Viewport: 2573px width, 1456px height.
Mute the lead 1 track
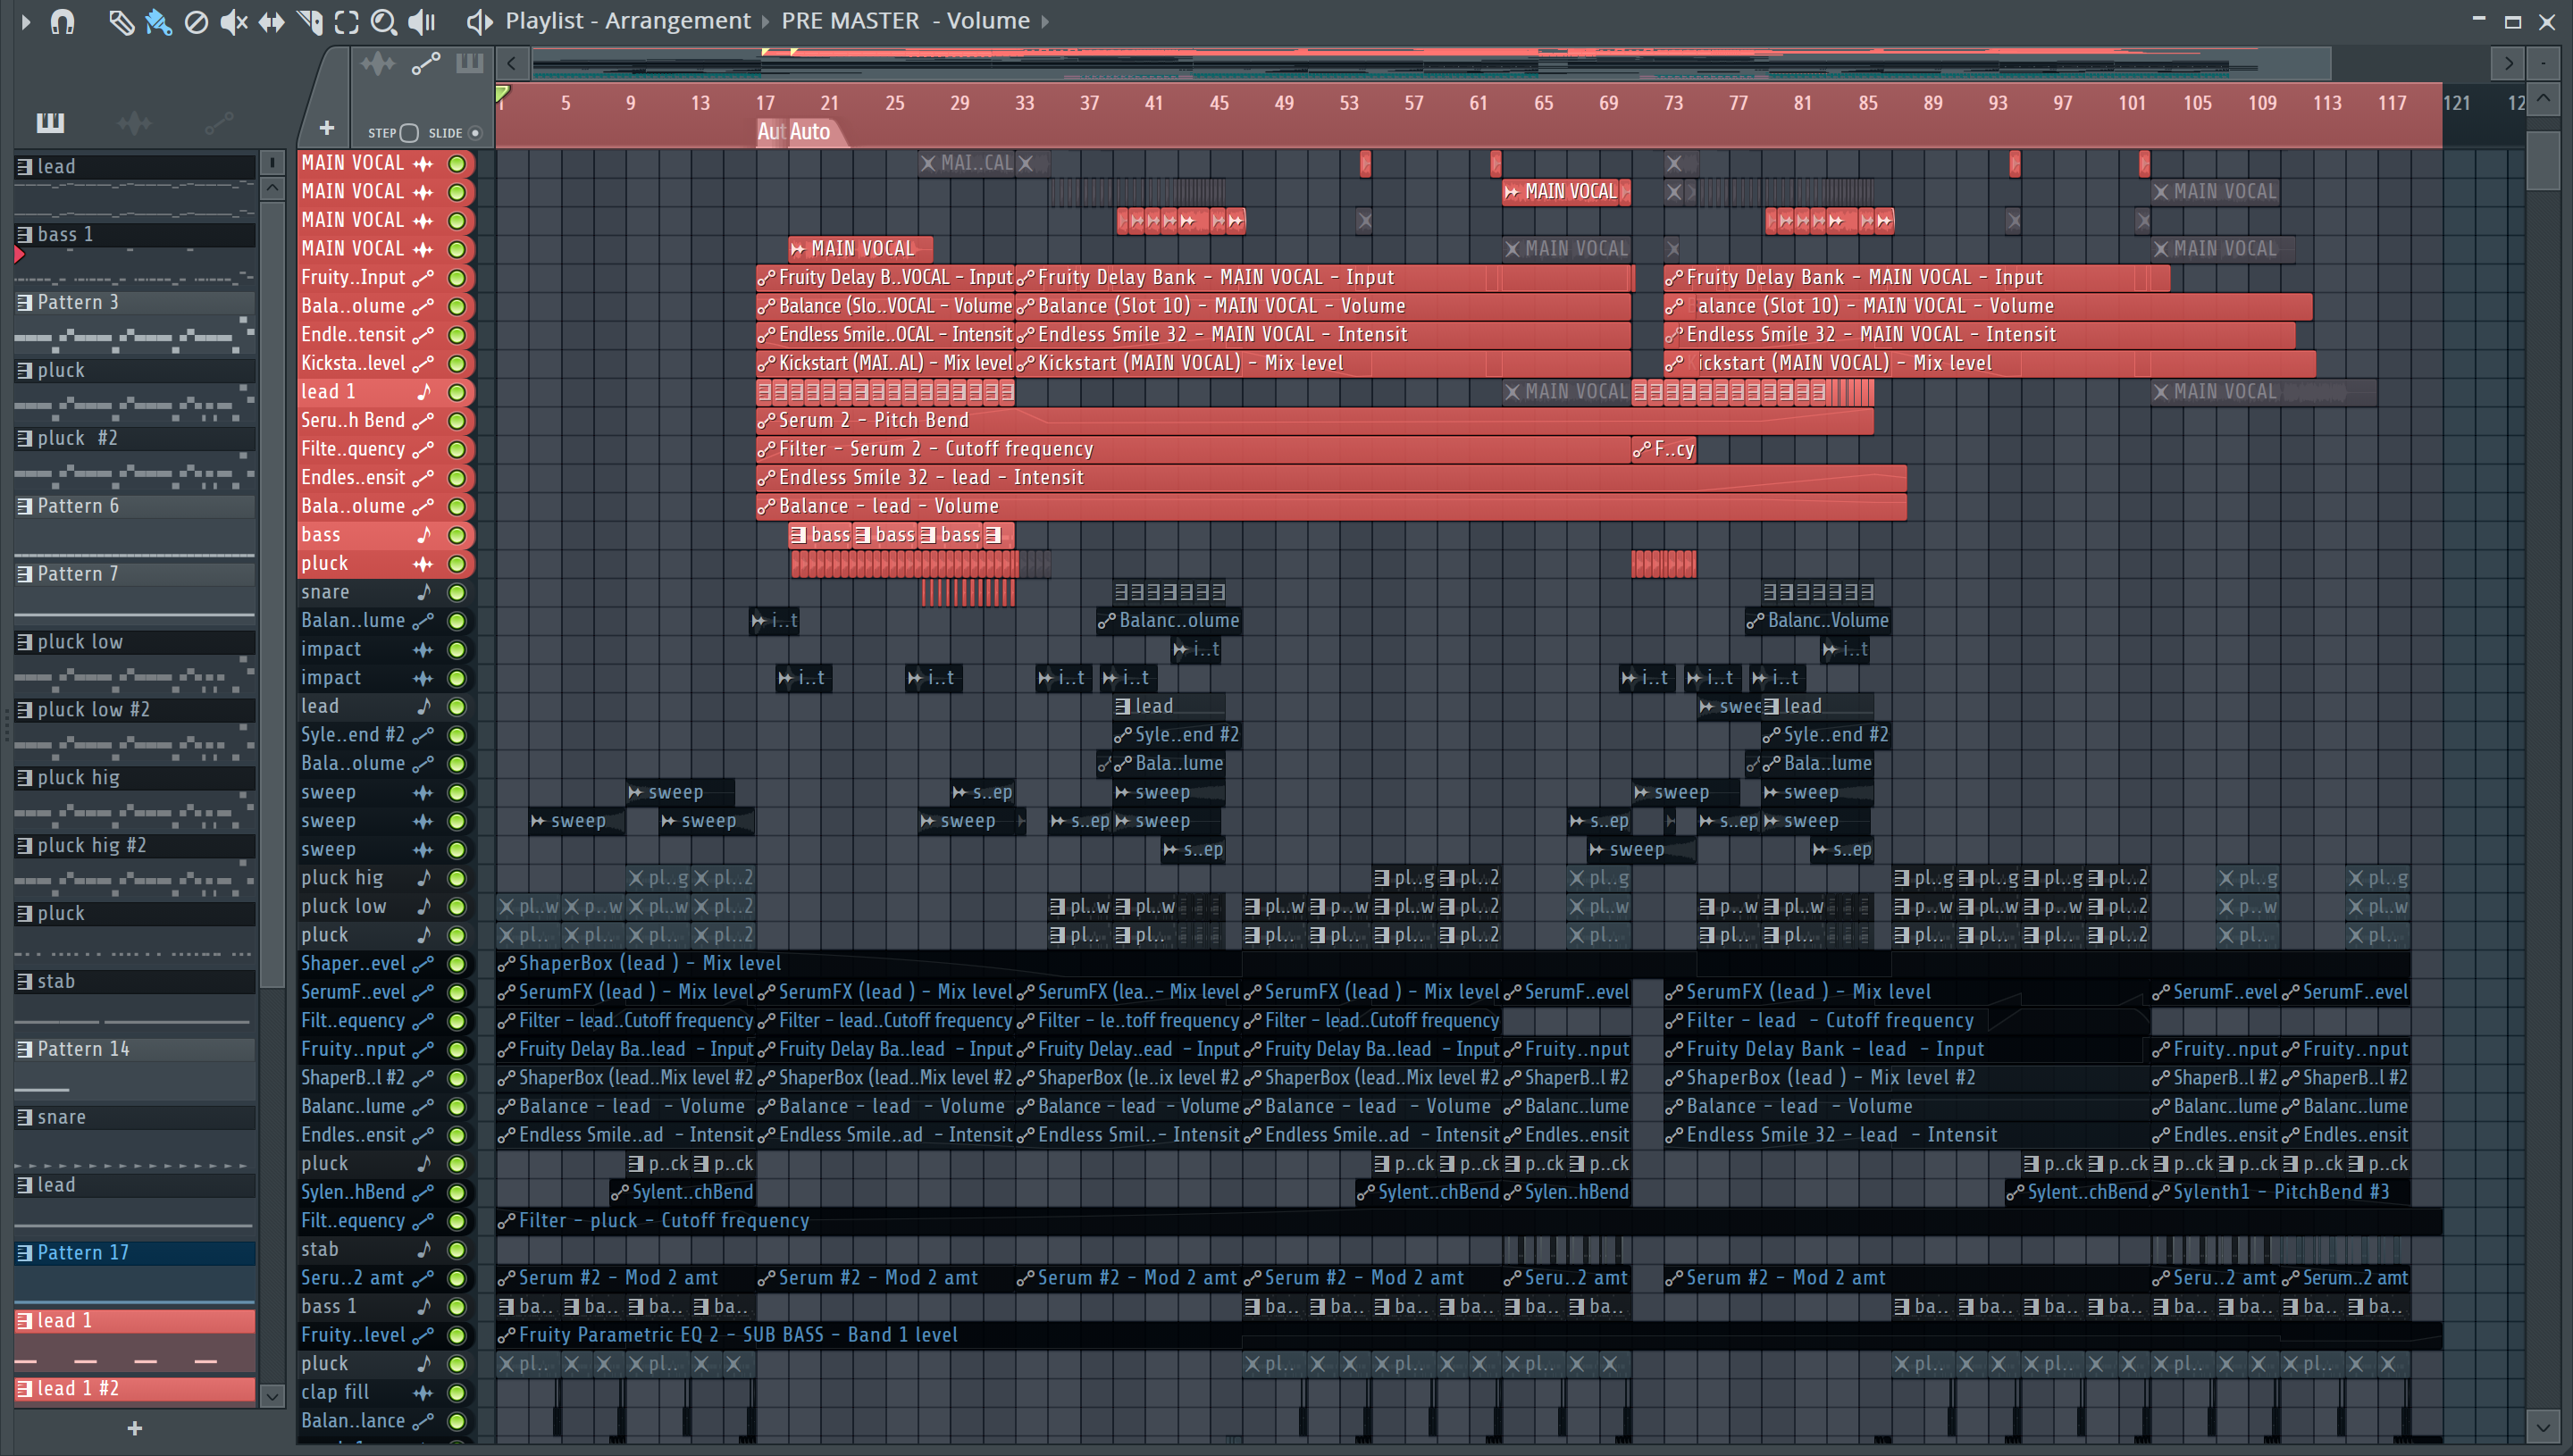pos(457,392)
